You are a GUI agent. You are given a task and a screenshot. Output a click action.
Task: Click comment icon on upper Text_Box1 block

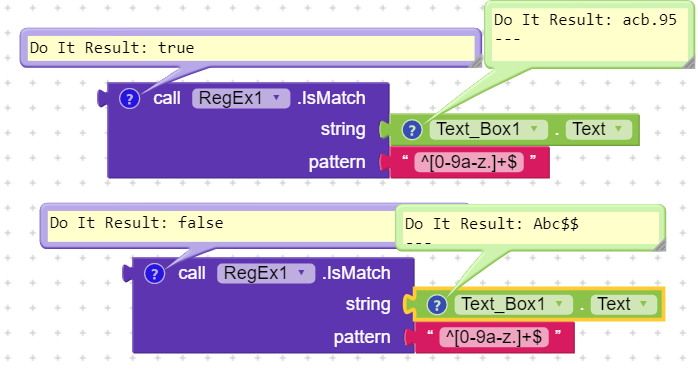[412, 130]
